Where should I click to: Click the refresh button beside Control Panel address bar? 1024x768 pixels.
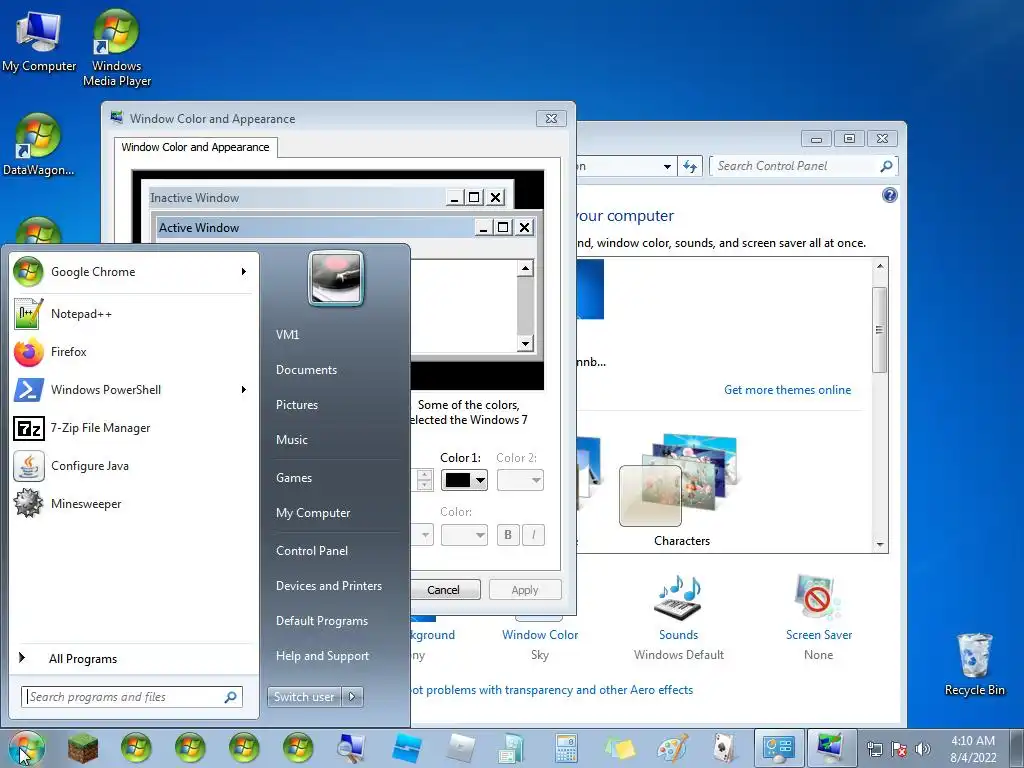[x=690, y=167]
